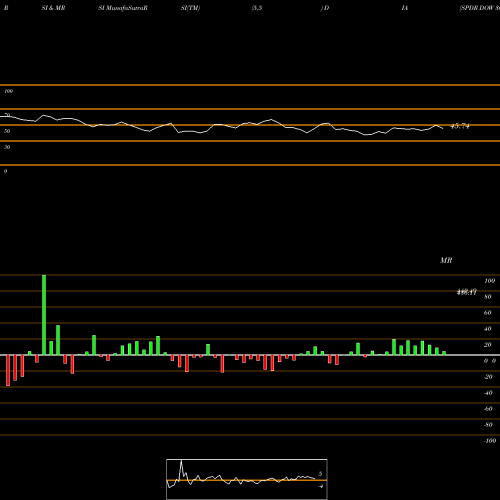Click the tallest green MR histogram bar
The width and height of the screenshot is (500, 500).
click(x=44, y=315)
